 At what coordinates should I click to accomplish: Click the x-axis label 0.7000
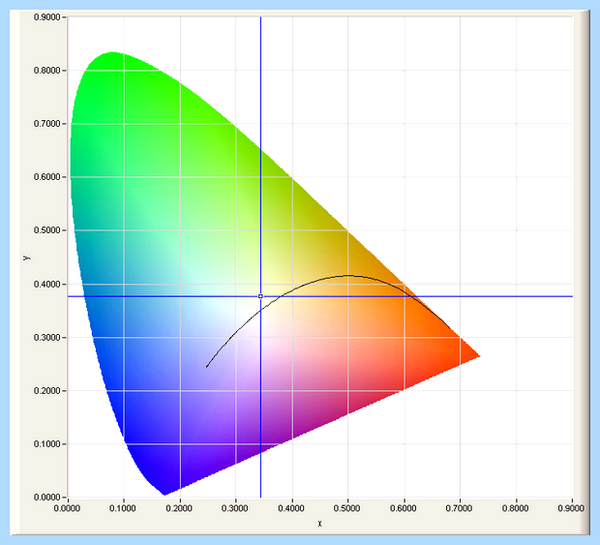coord(459,508)
